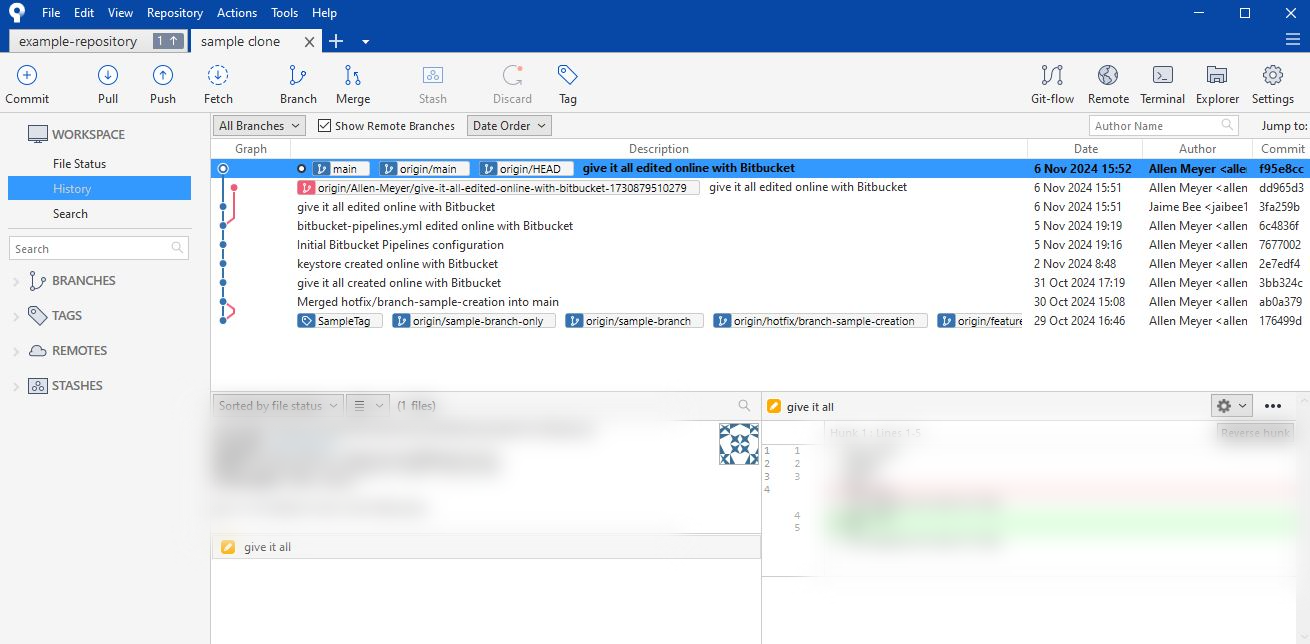This screenshot has height=644, width=1310.
Task: Click the Date column header
Action: point(1085,148)
